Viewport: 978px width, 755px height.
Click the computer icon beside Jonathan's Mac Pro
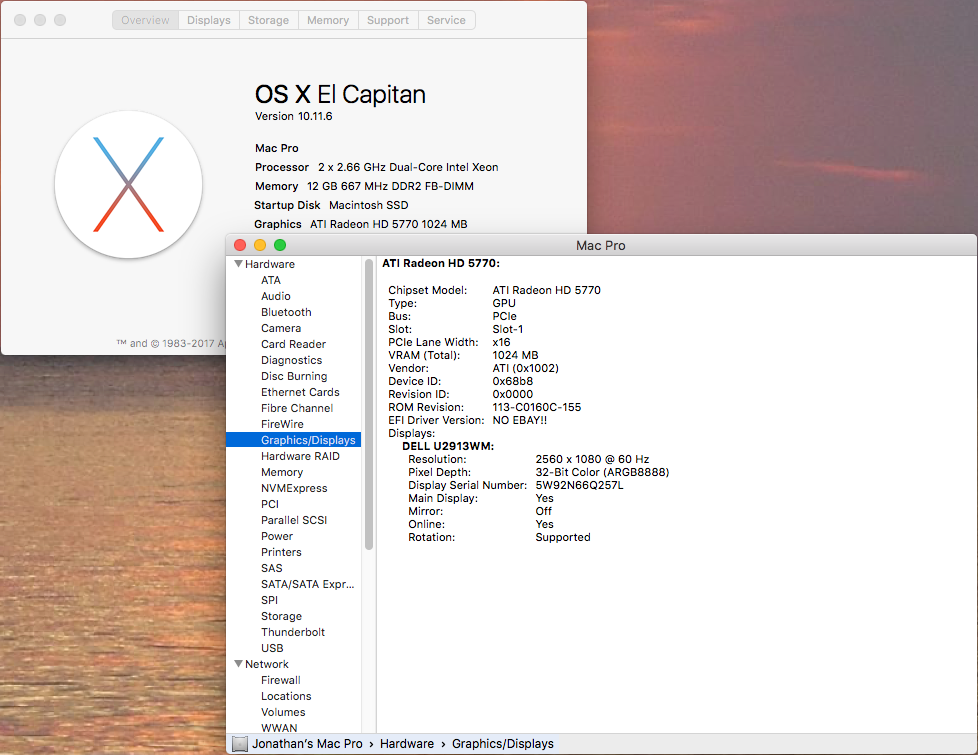(x=240, y=744)
